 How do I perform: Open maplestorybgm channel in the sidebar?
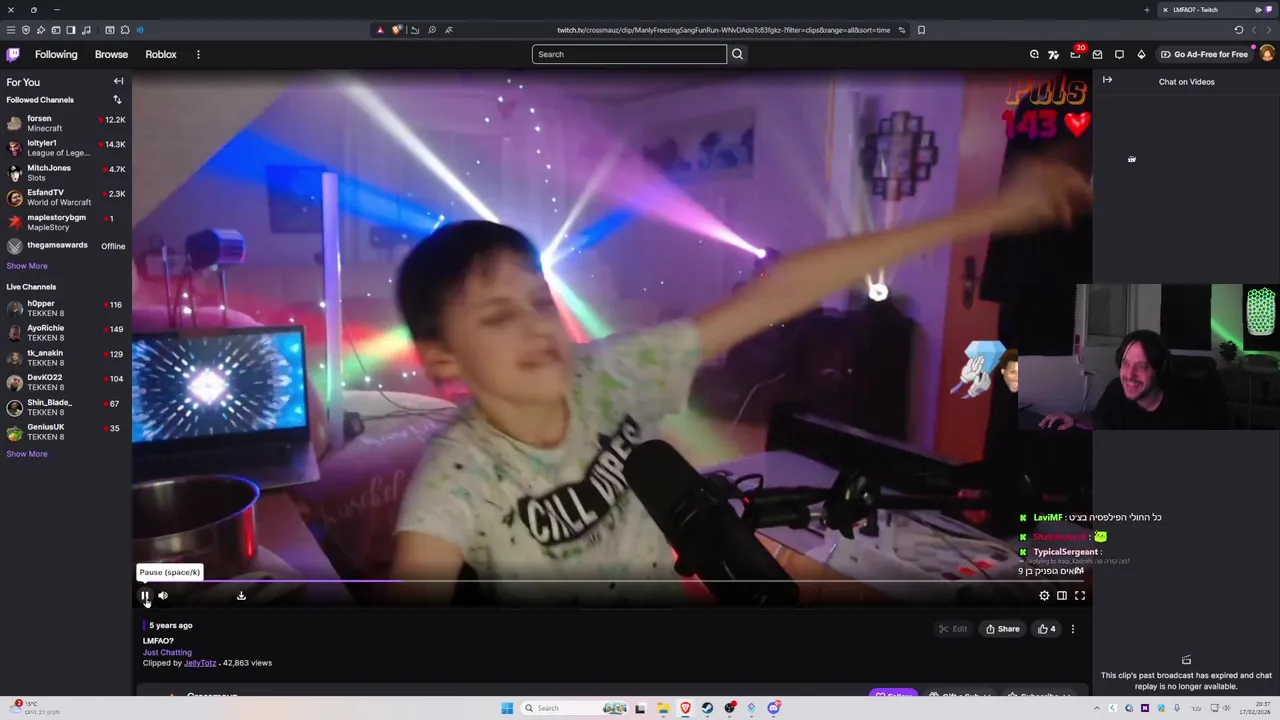coord(65,222)
